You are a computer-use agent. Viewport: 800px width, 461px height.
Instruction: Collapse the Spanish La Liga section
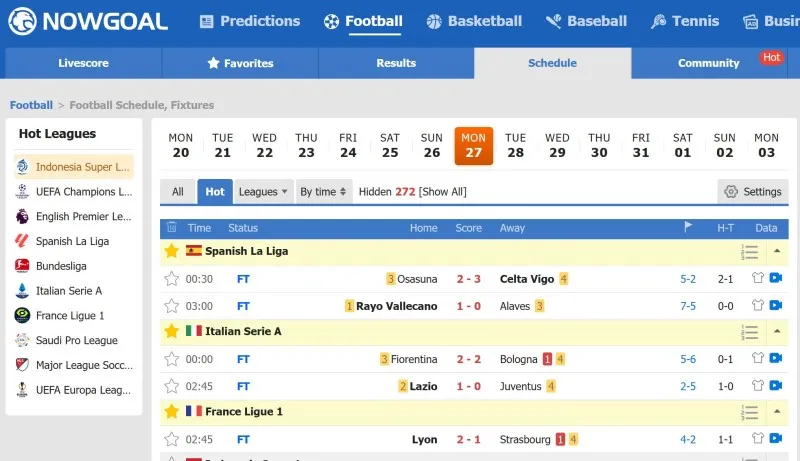[777, 251]
